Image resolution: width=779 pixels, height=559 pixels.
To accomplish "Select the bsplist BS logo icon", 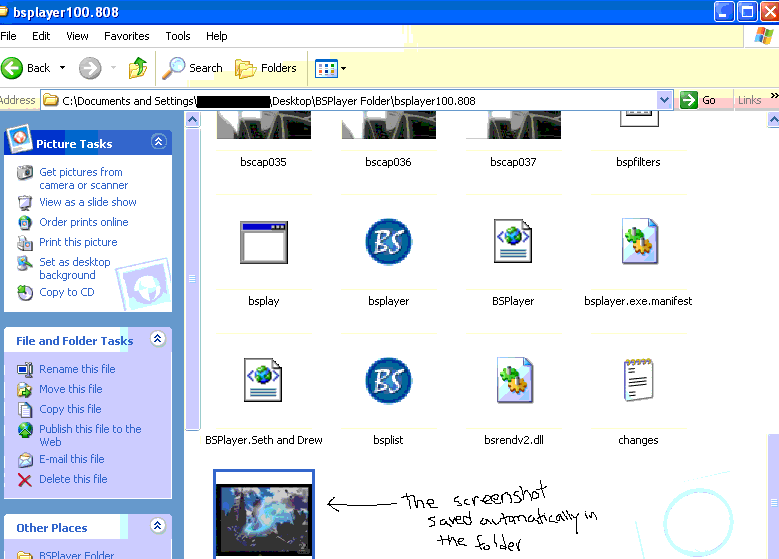I will pyautogui.click(x=389, y=381).
